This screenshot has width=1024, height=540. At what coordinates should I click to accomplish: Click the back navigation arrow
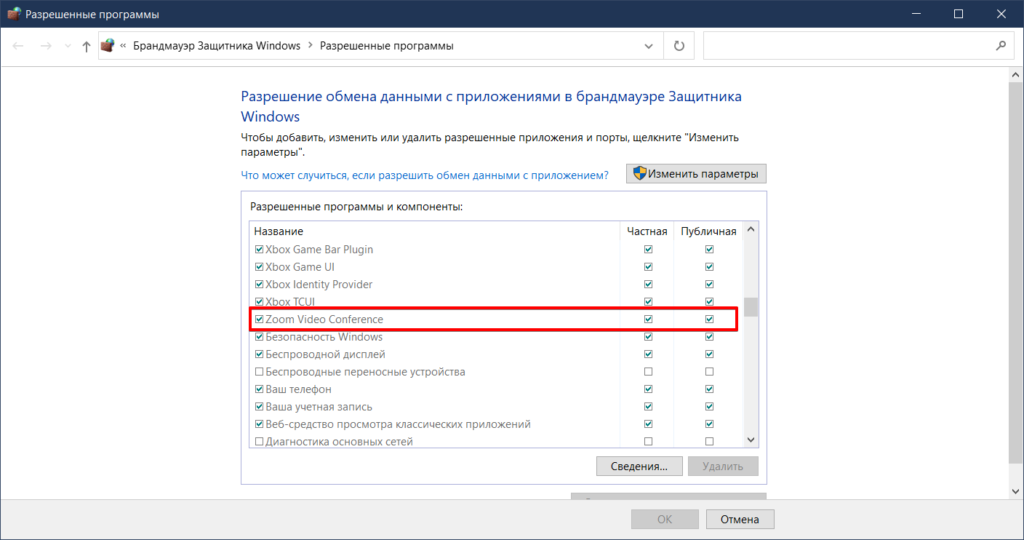(19, 46)
